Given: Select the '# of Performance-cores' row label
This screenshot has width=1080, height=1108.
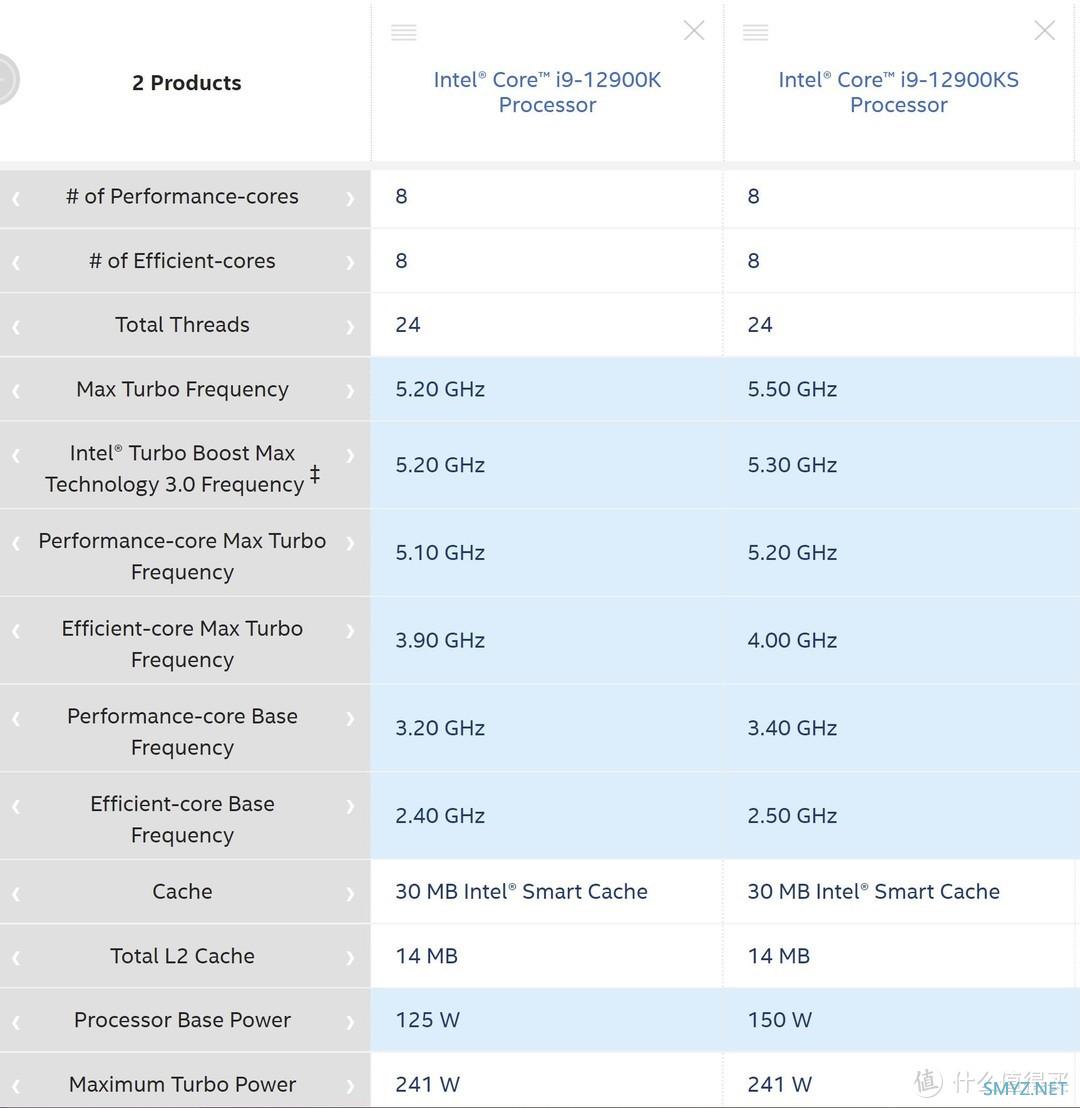Looking at the screenshot, I should coord(182,196).
